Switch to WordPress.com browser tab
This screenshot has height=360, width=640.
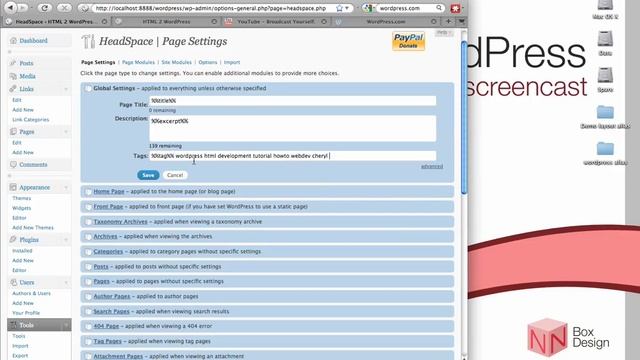click(385, 22)
